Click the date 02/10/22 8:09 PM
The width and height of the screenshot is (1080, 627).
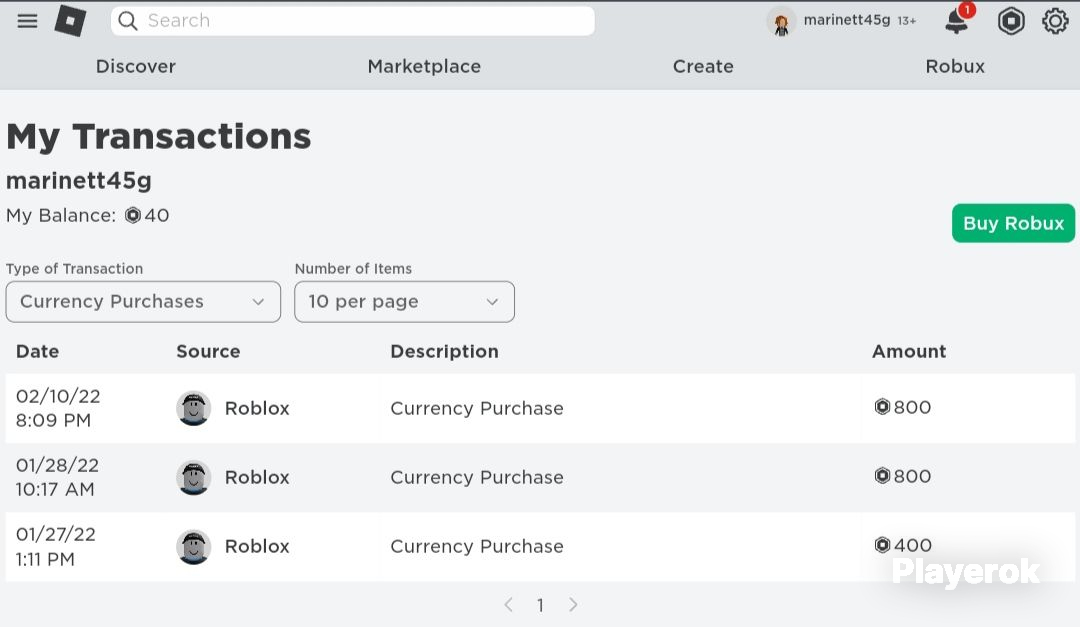[x=58, y=408]
